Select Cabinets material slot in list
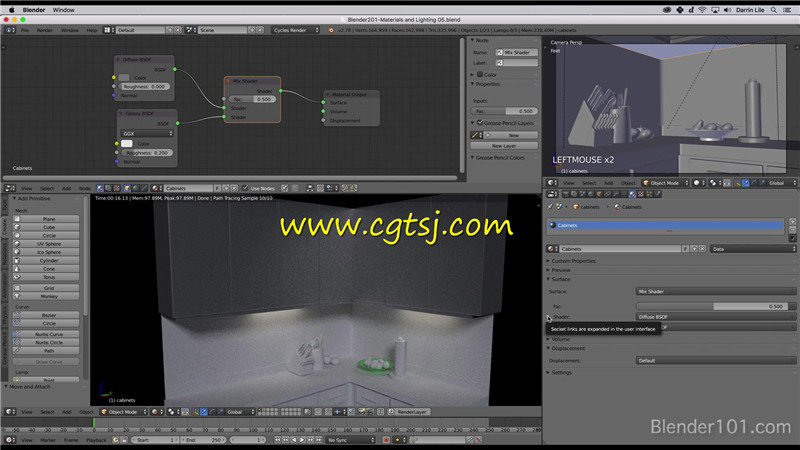 (665, 225)
